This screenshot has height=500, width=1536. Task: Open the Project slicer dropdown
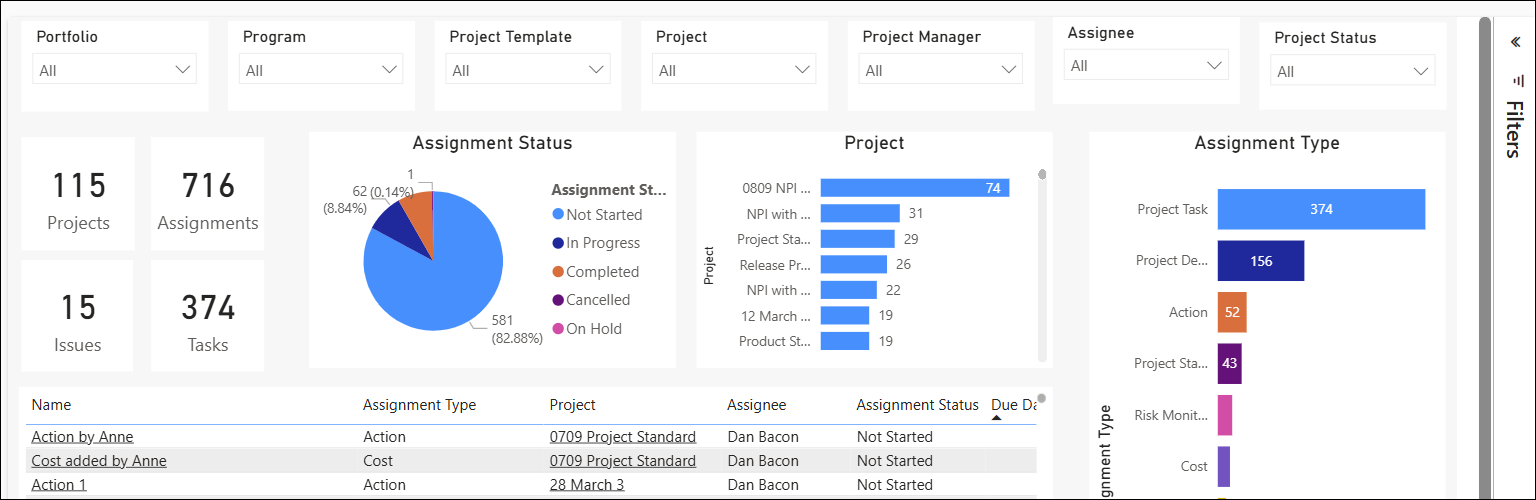click(734, 69)
